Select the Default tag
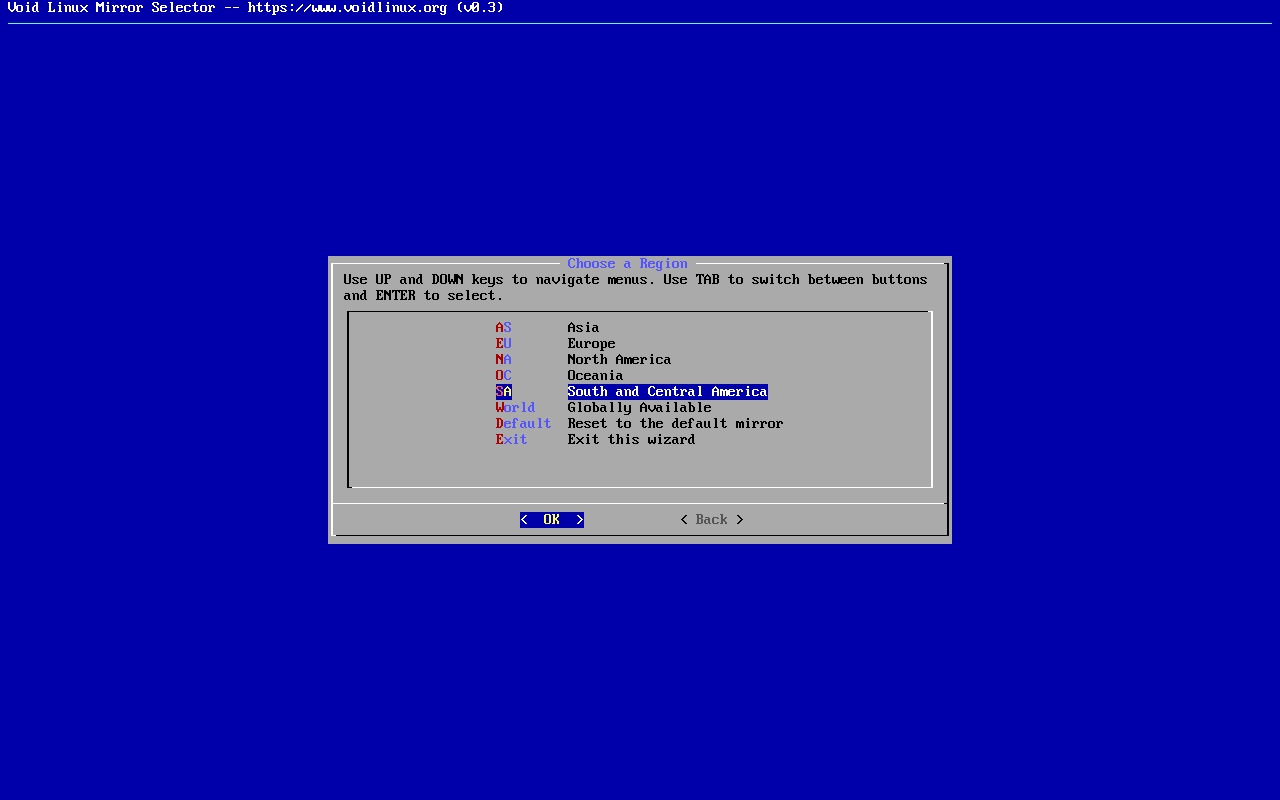This screenshot has width=1280, height=800. point(523,423)
